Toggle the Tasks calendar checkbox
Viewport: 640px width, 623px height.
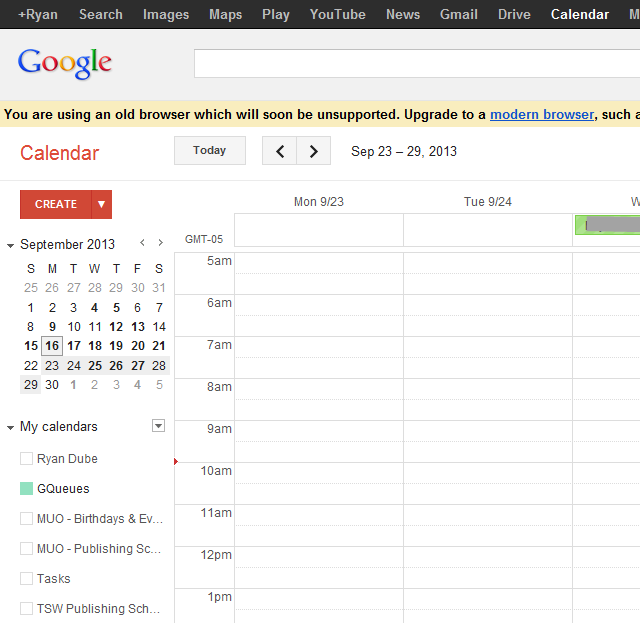tap(27, 579)
